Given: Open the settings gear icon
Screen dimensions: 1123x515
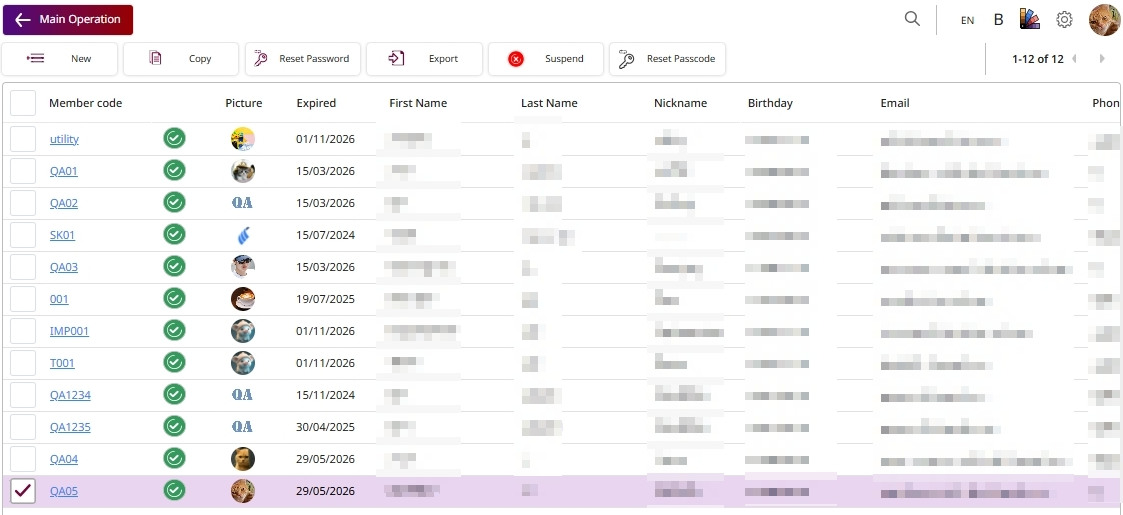Looking at the screenshot, I should coord(1064,20).
